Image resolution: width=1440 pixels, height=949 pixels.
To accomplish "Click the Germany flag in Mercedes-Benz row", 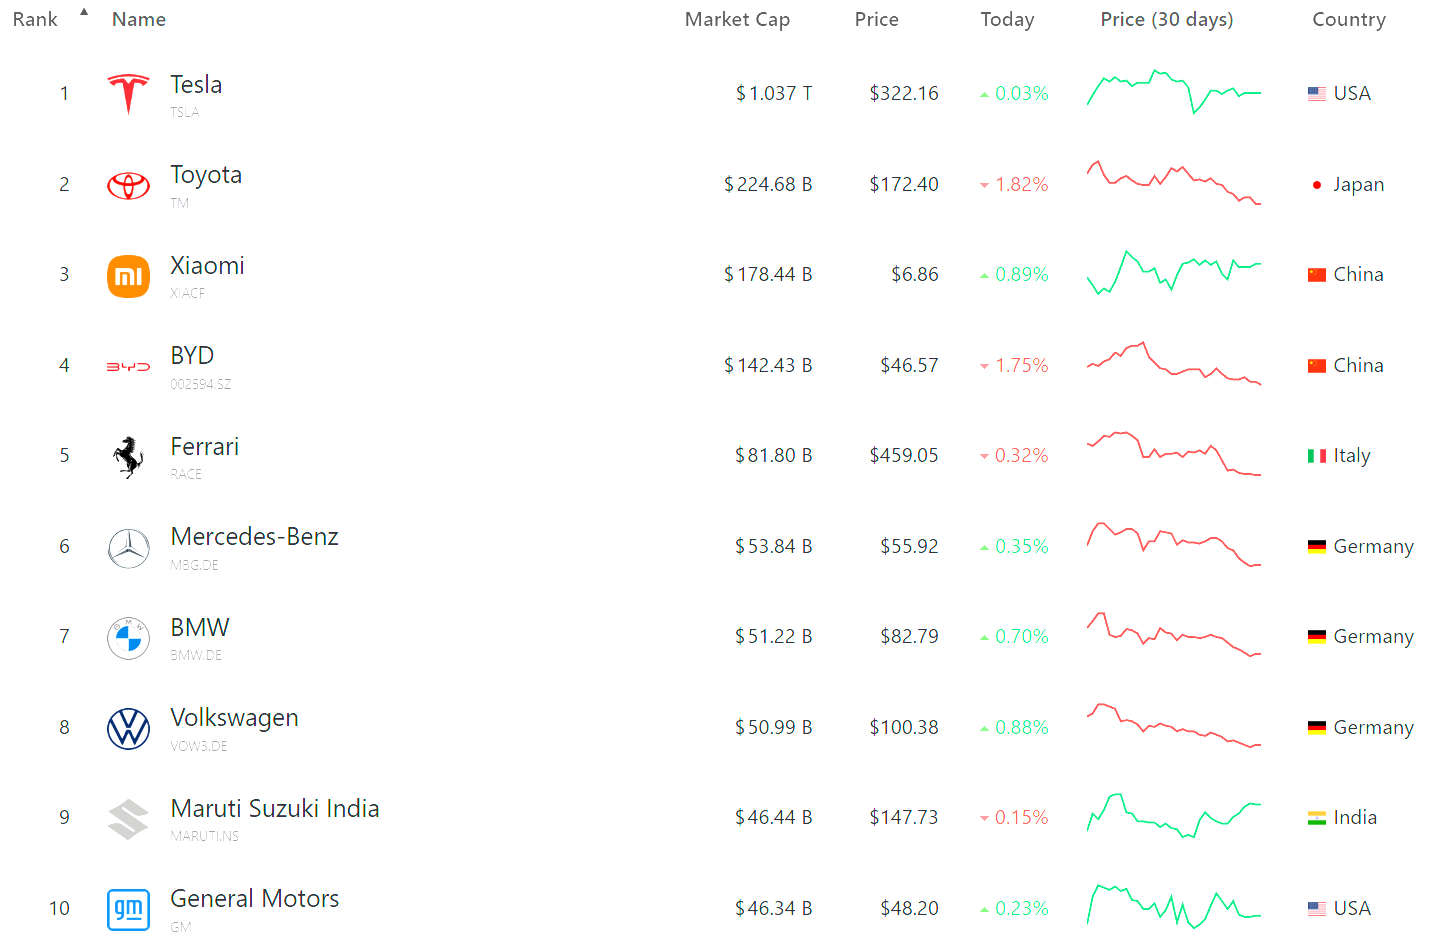I will tap(1317, 547).
